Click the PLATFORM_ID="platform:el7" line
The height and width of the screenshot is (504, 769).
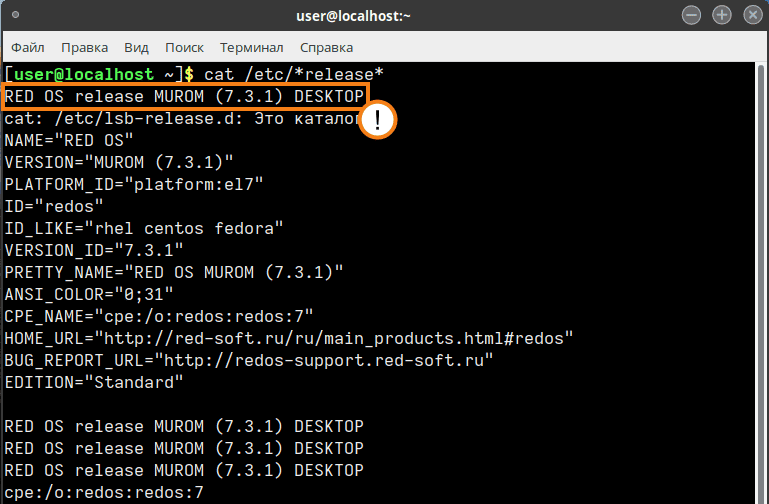pyautogui.click(x=134, y=185)
